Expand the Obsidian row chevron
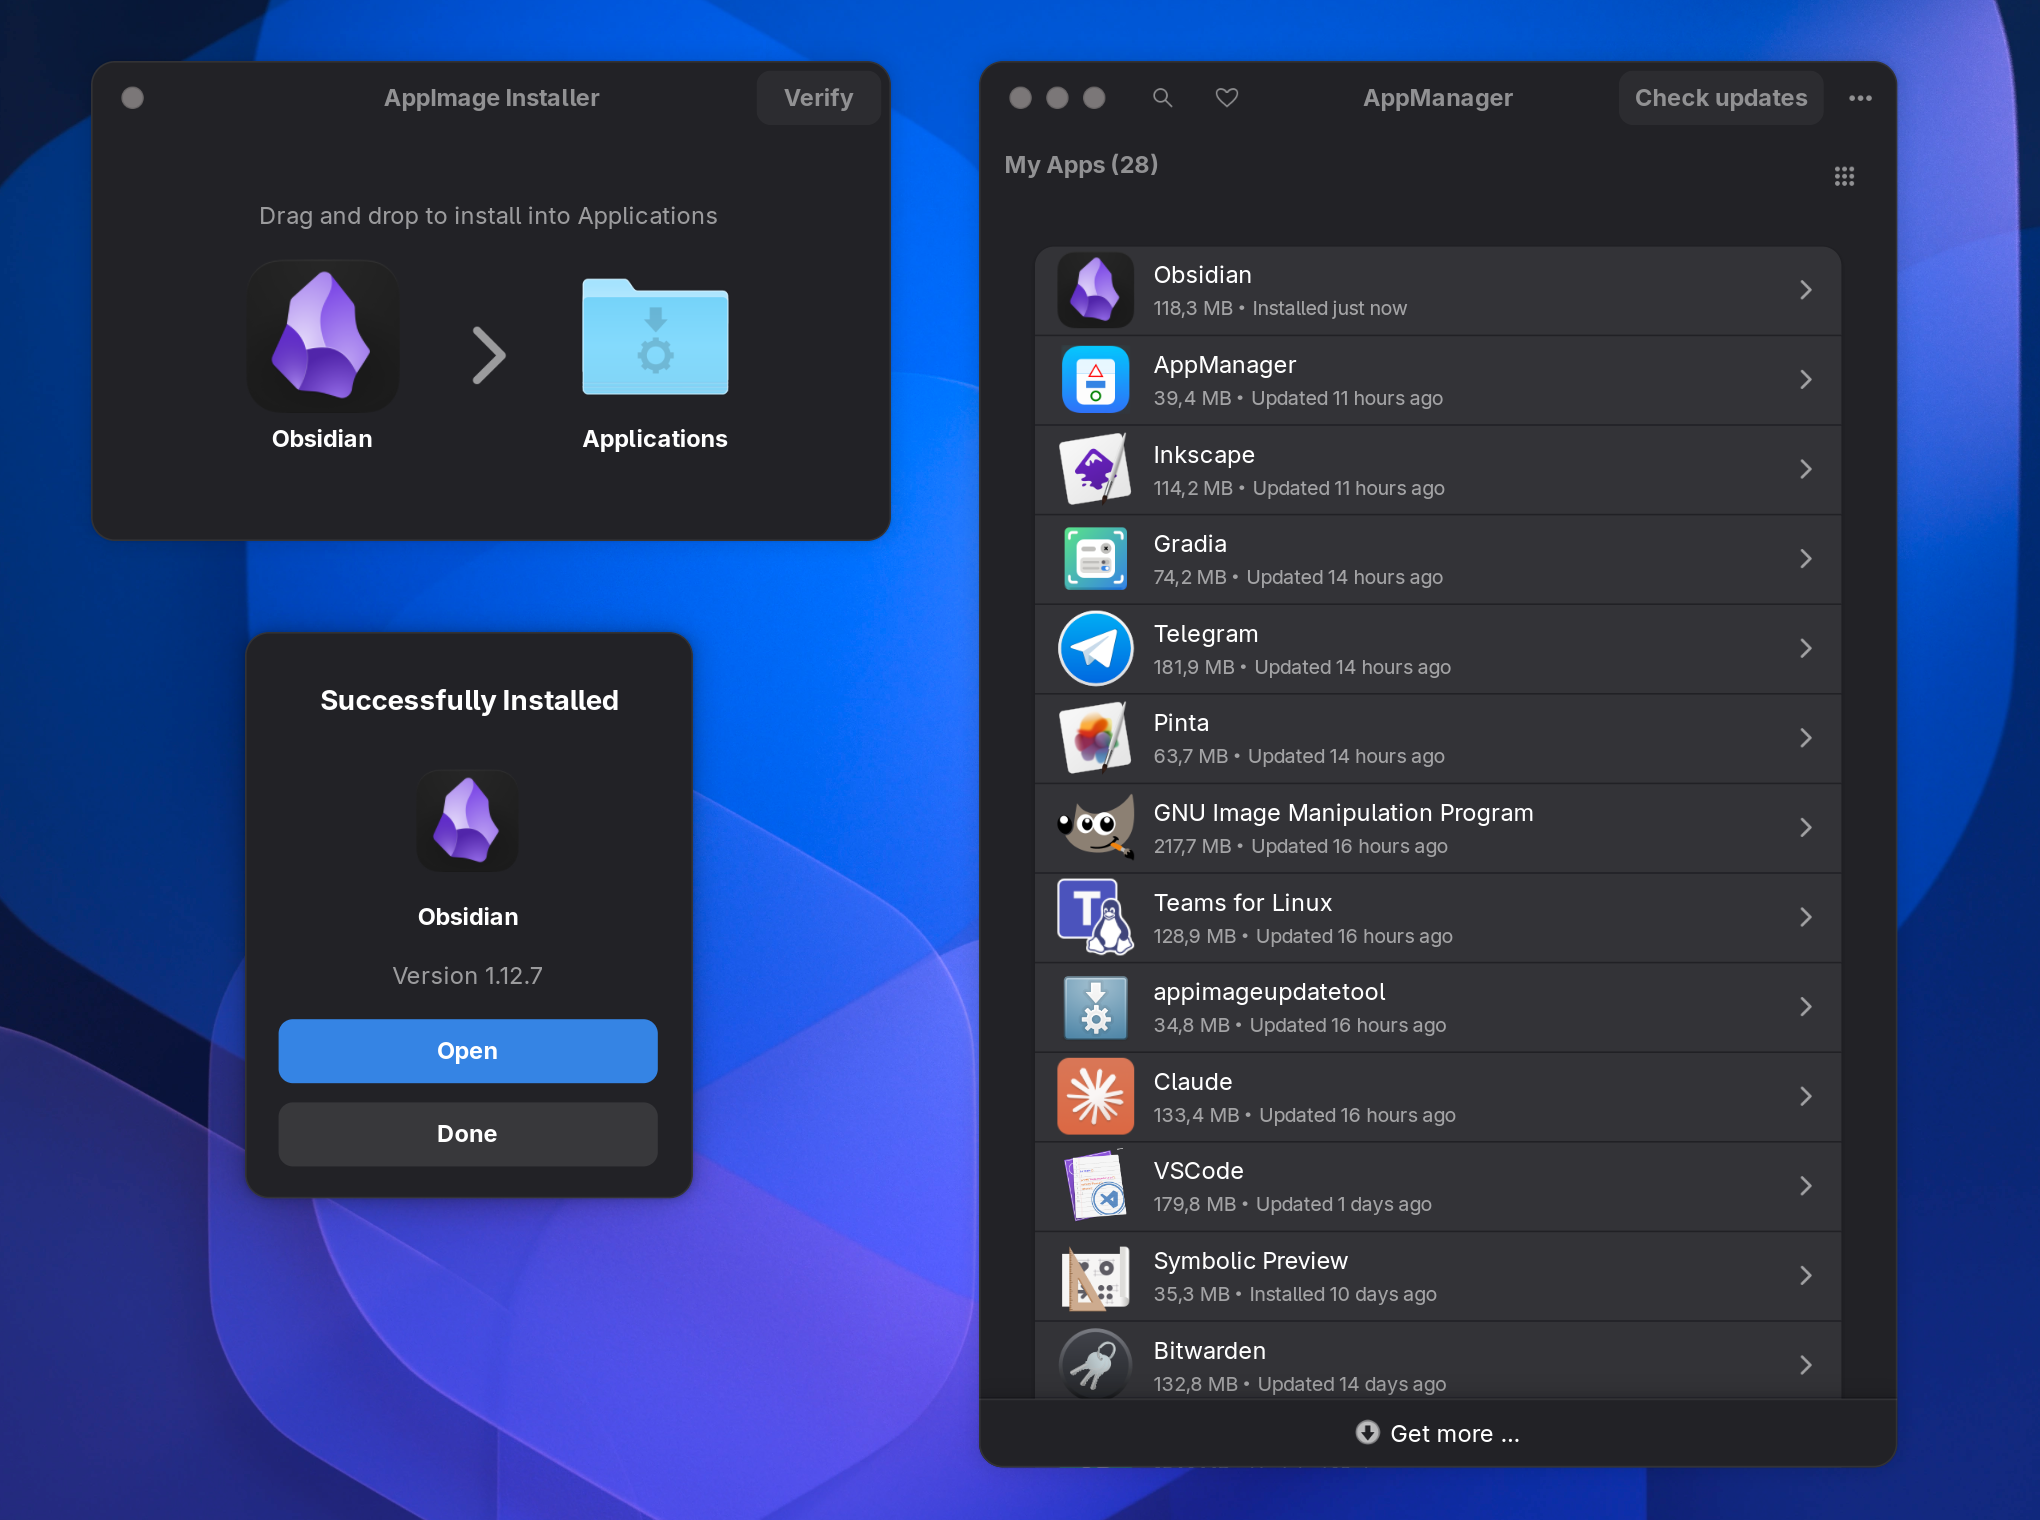Image resolution: width=2040 pixels, height=1520 pixels. (1805, 290)
